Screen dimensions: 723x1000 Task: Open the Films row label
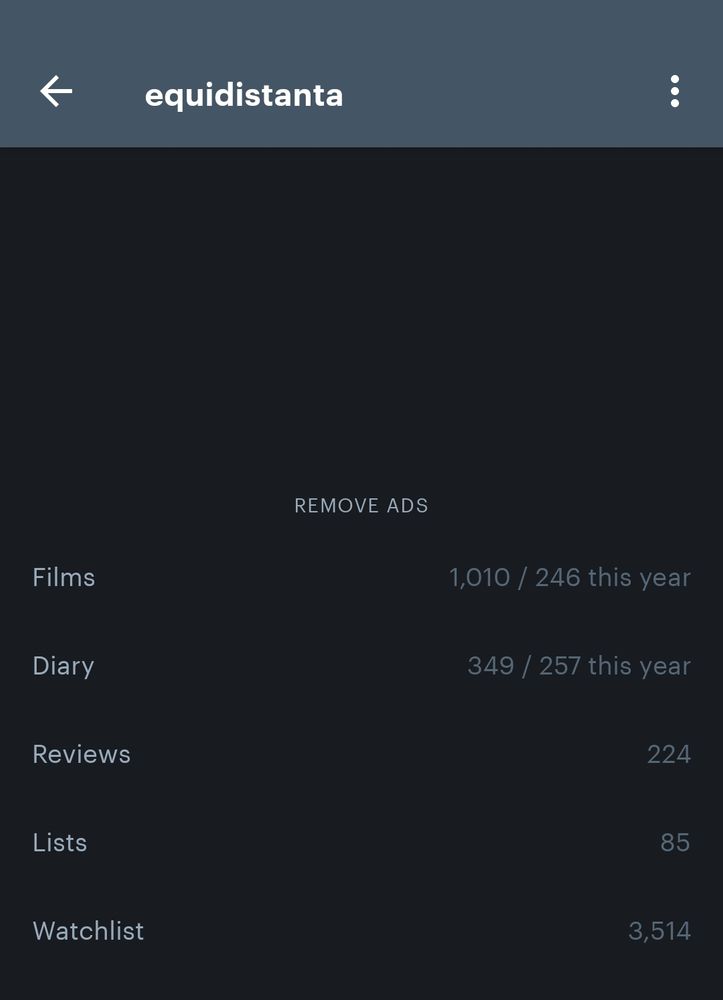64,578
